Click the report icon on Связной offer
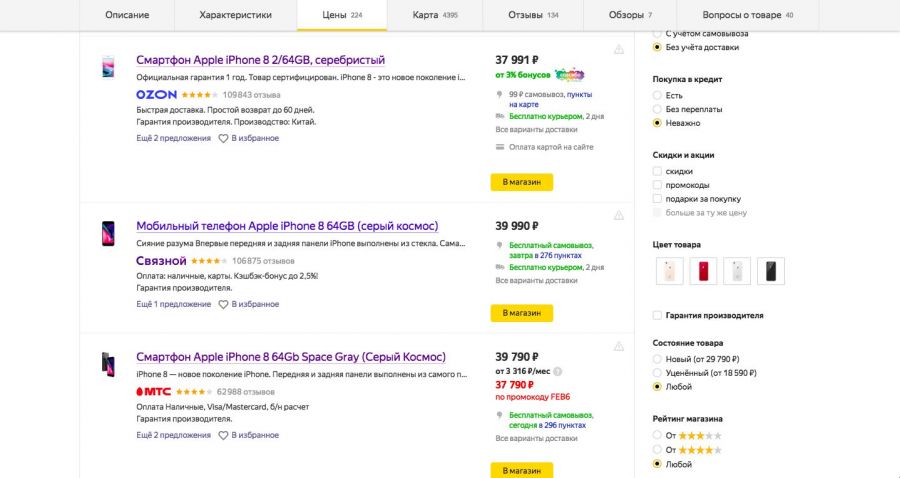 point(619,215)
